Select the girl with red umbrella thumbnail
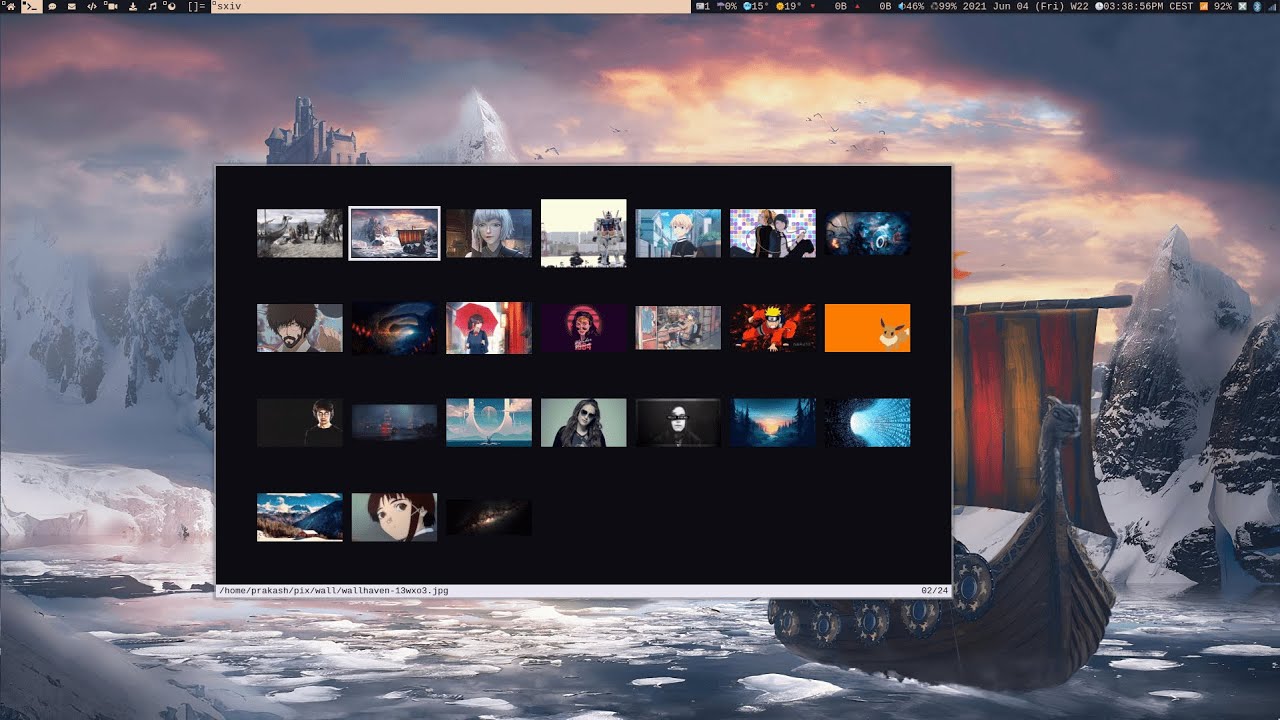The width and height of the screenshot is (1280, 720). click(x=489, y=328)
